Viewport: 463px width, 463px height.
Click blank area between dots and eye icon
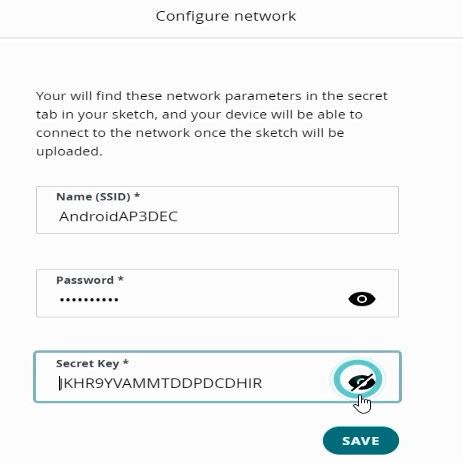point(233,299)
